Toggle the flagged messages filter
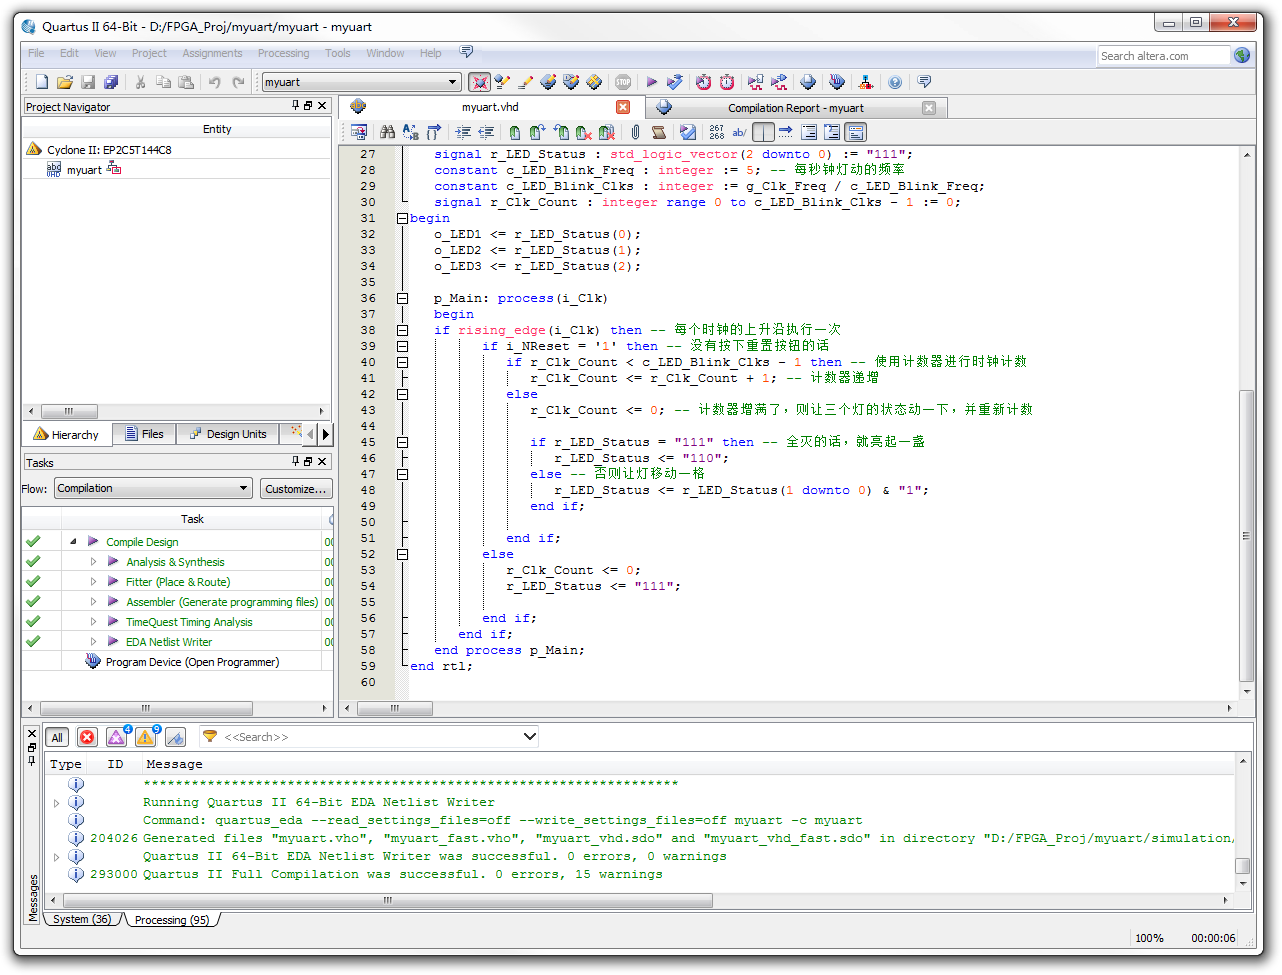Viewport: 1282px width, 975px height. point(175,738)
